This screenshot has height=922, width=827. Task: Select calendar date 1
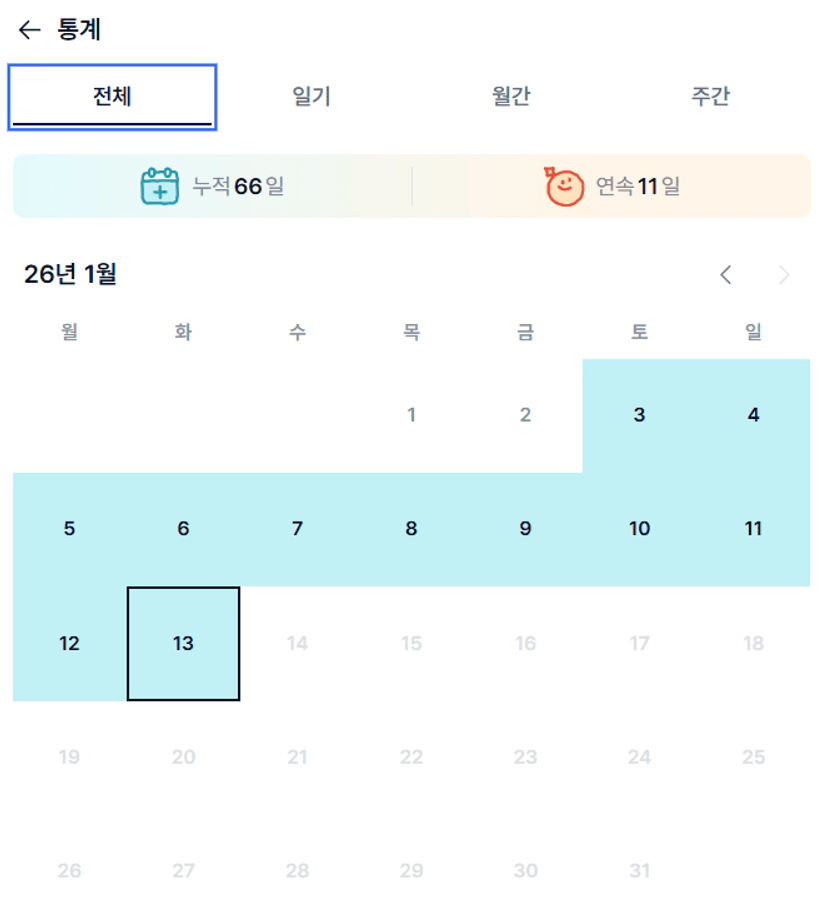[411, 416]
